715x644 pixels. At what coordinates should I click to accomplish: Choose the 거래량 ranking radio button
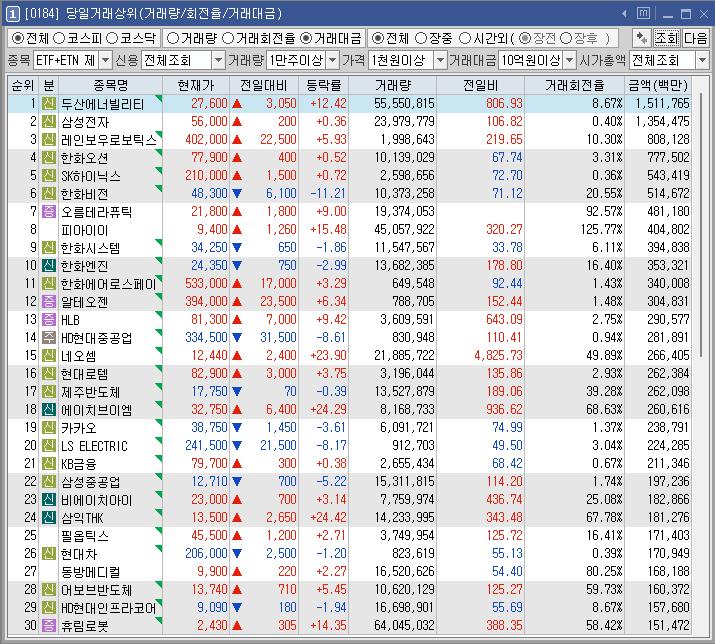(173, 38)
